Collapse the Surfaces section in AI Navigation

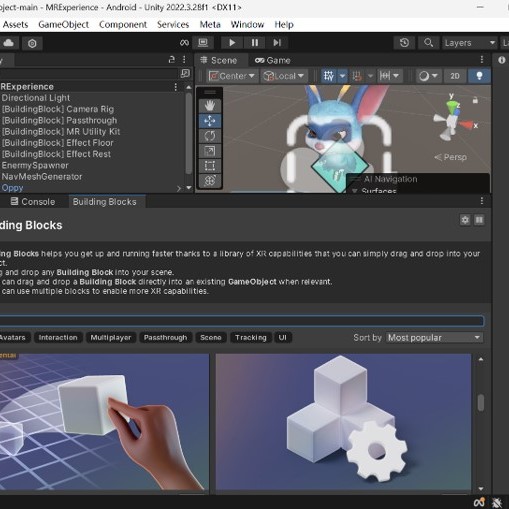coord(355,191)
